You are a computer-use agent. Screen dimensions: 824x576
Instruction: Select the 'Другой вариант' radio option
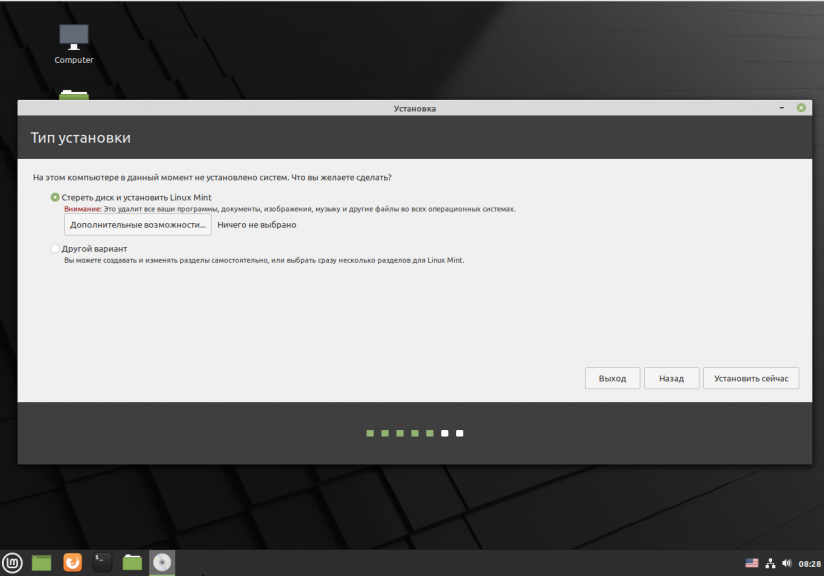tap(55, 248)
